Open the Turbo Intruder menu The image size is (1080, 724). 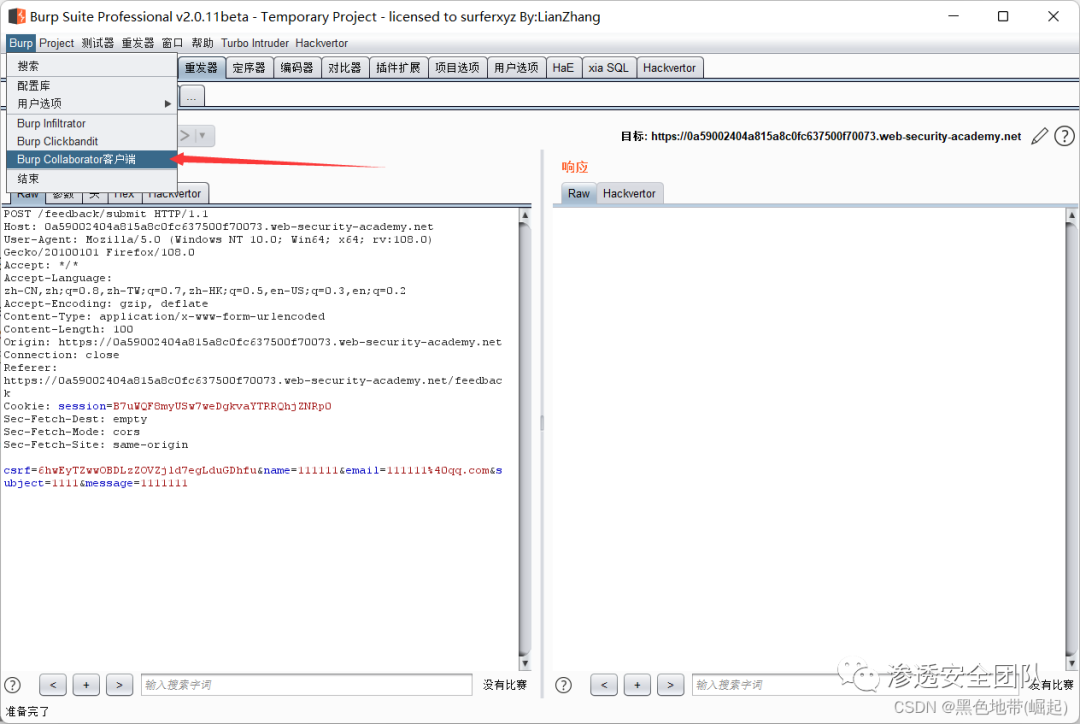tap(255, 43)
